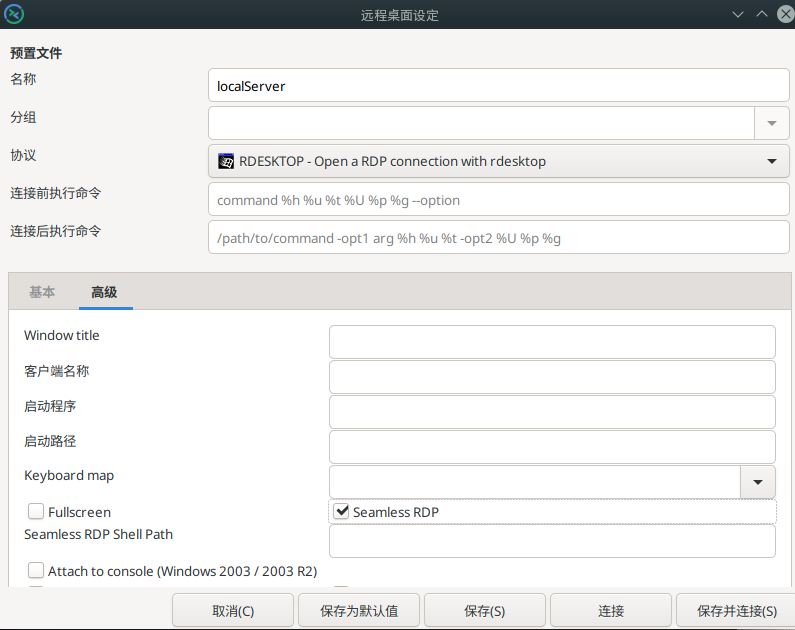
Task: Click the 预置文件 section heading
Action: 36,53
